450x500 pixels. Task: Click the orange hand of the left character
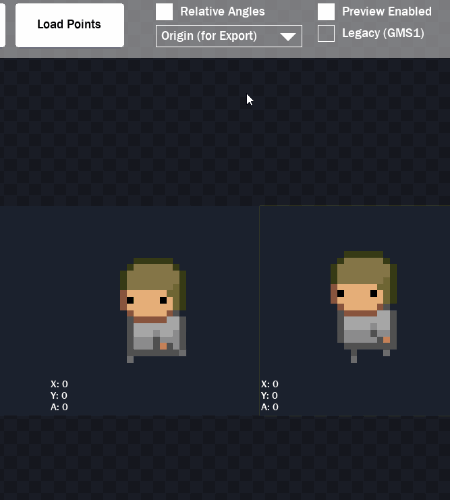pos(163,346)
